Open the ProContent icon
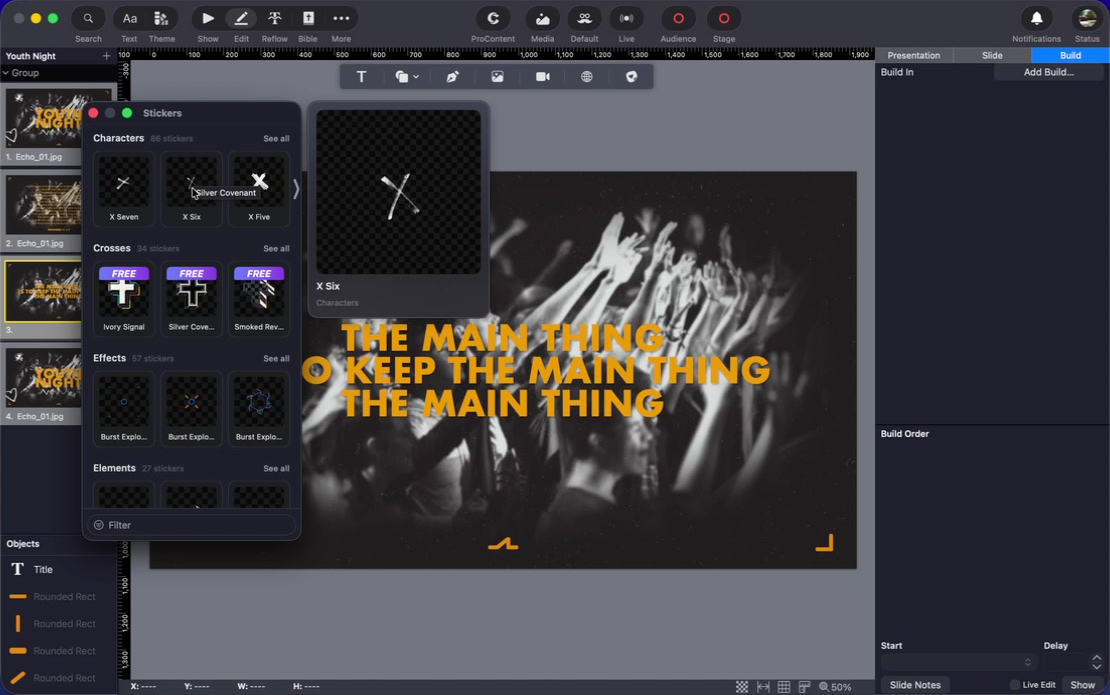 [x=493, y=18]
